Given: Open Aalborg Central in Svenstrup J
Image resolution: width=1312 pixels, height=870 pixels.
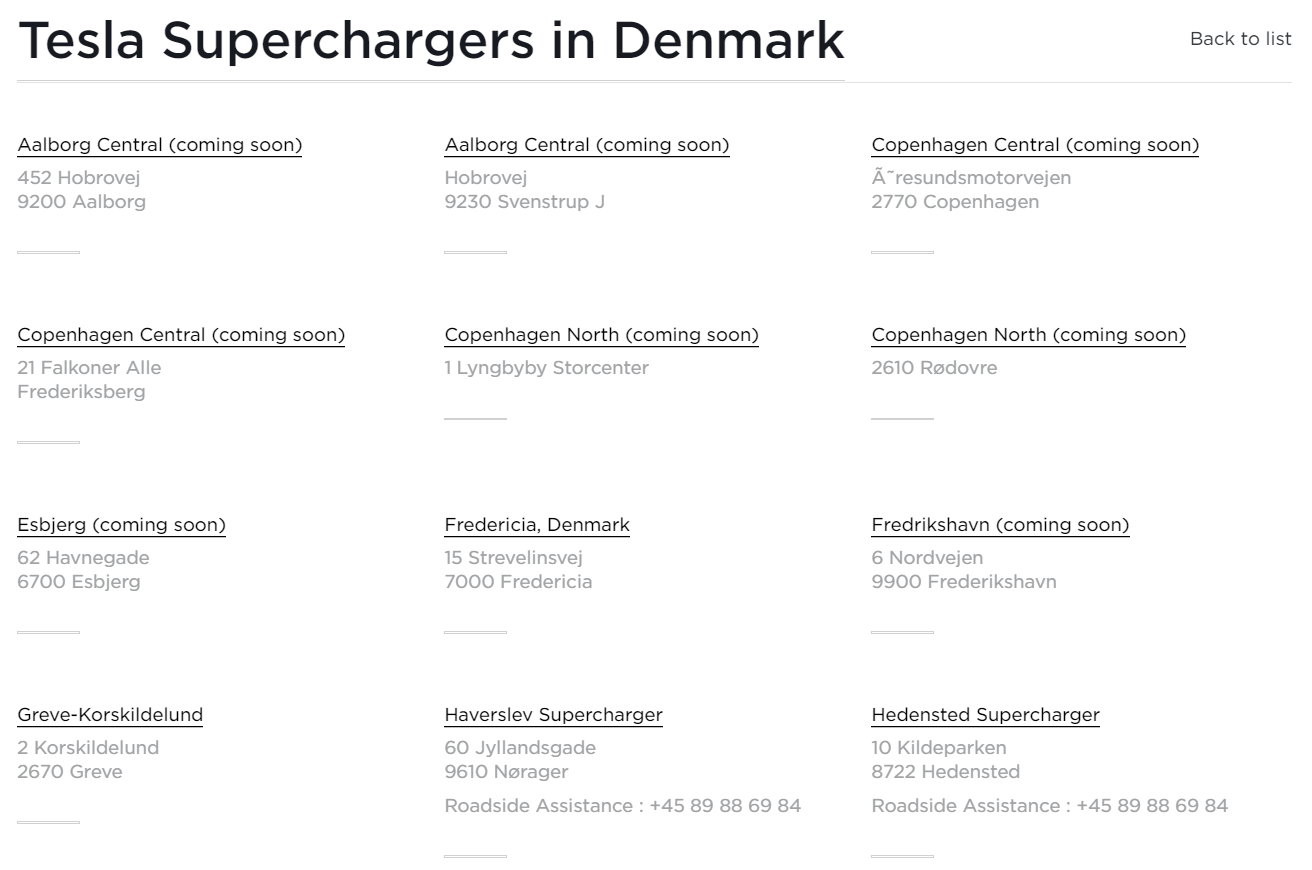Looking at the screenshot, I should [x=587, y=145].
